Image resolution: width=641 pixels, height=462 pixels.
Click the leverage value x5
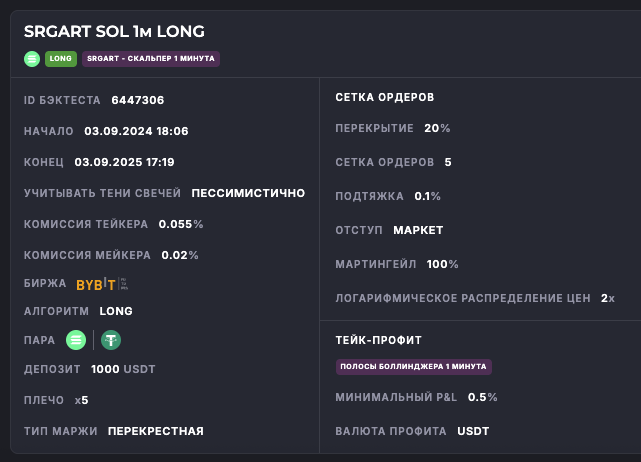click(81, 400)
